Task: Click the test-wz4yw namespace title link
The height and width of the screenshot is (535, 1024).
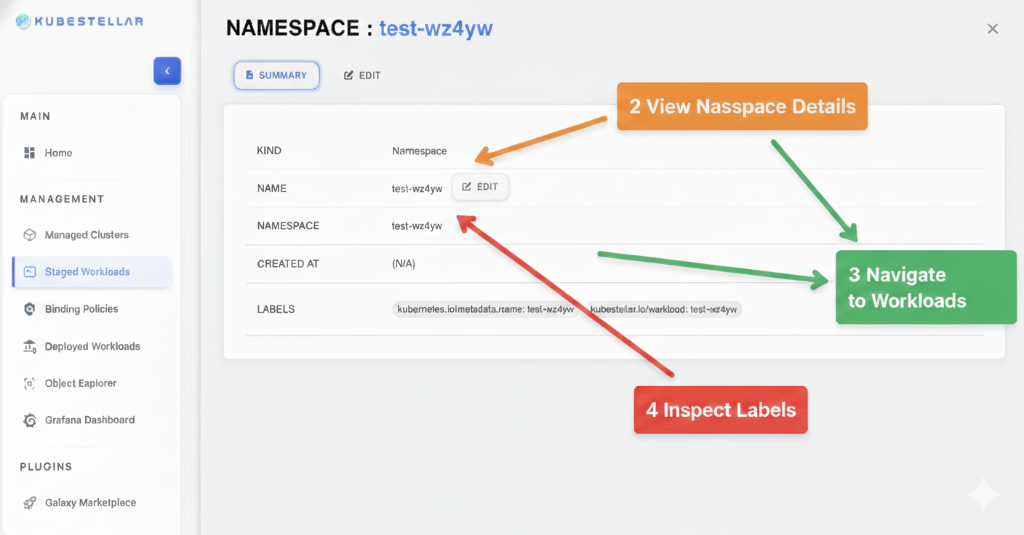Action: [x=435, y=28]
